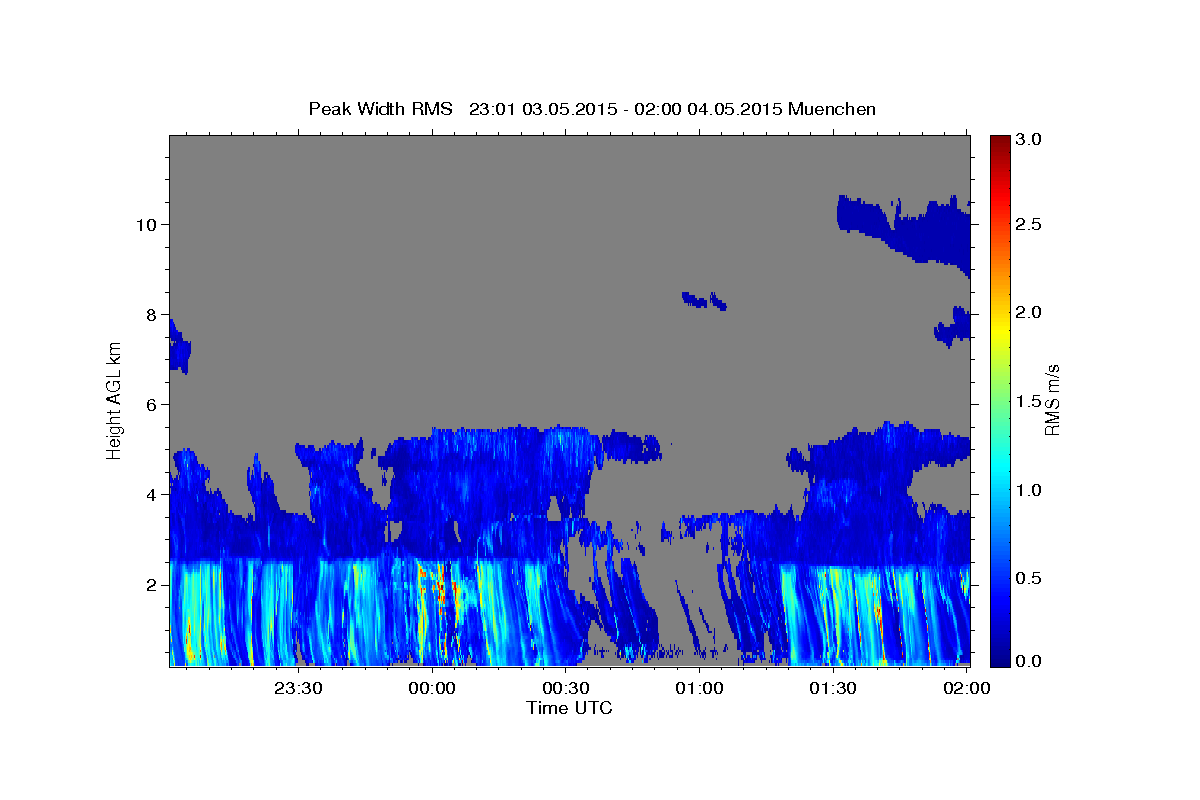Click the plot title "Peak Width RMS"

pyautogui.click(x=380, y=108)
